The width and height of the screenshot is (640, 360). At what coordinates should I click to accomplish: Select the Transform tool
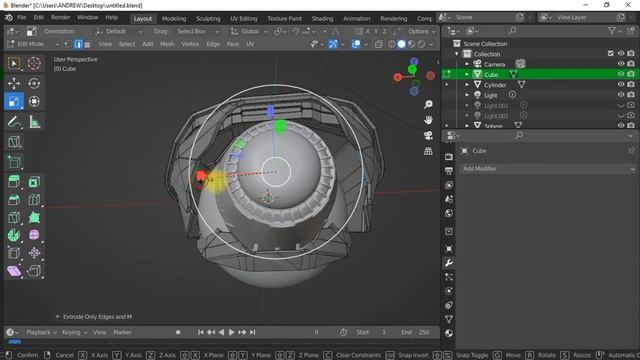[34, 101]
